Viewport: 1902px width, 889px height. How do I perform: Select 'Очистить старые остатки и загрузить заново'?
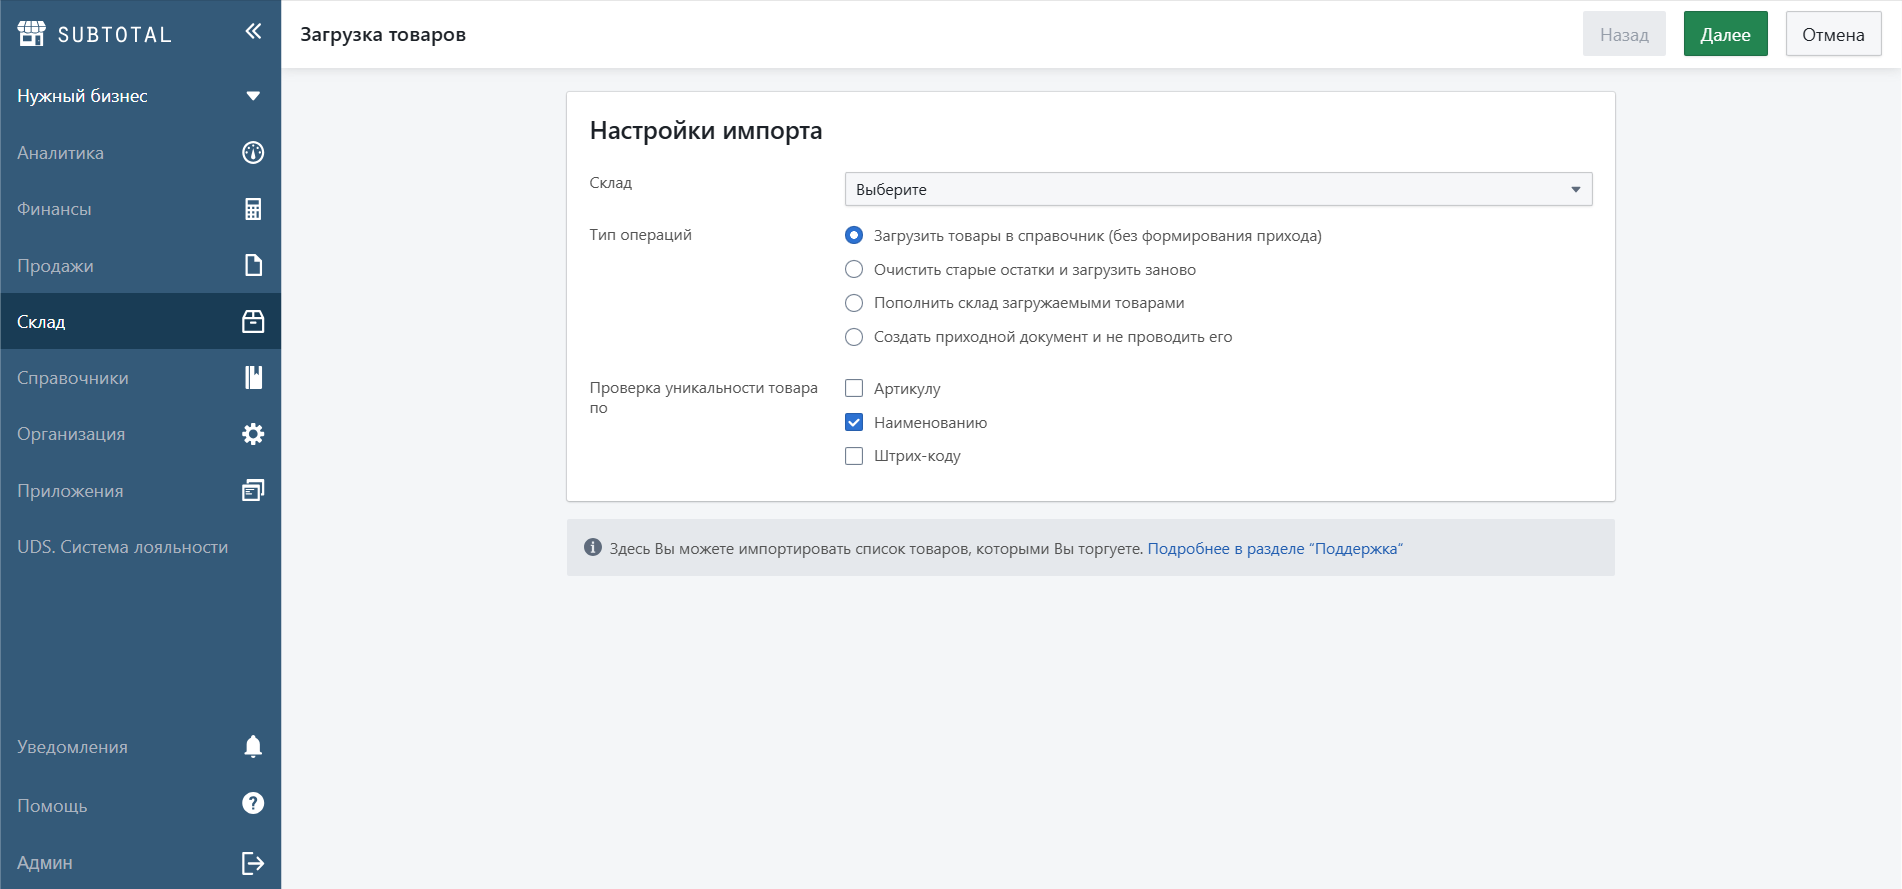tap(854, 269)
